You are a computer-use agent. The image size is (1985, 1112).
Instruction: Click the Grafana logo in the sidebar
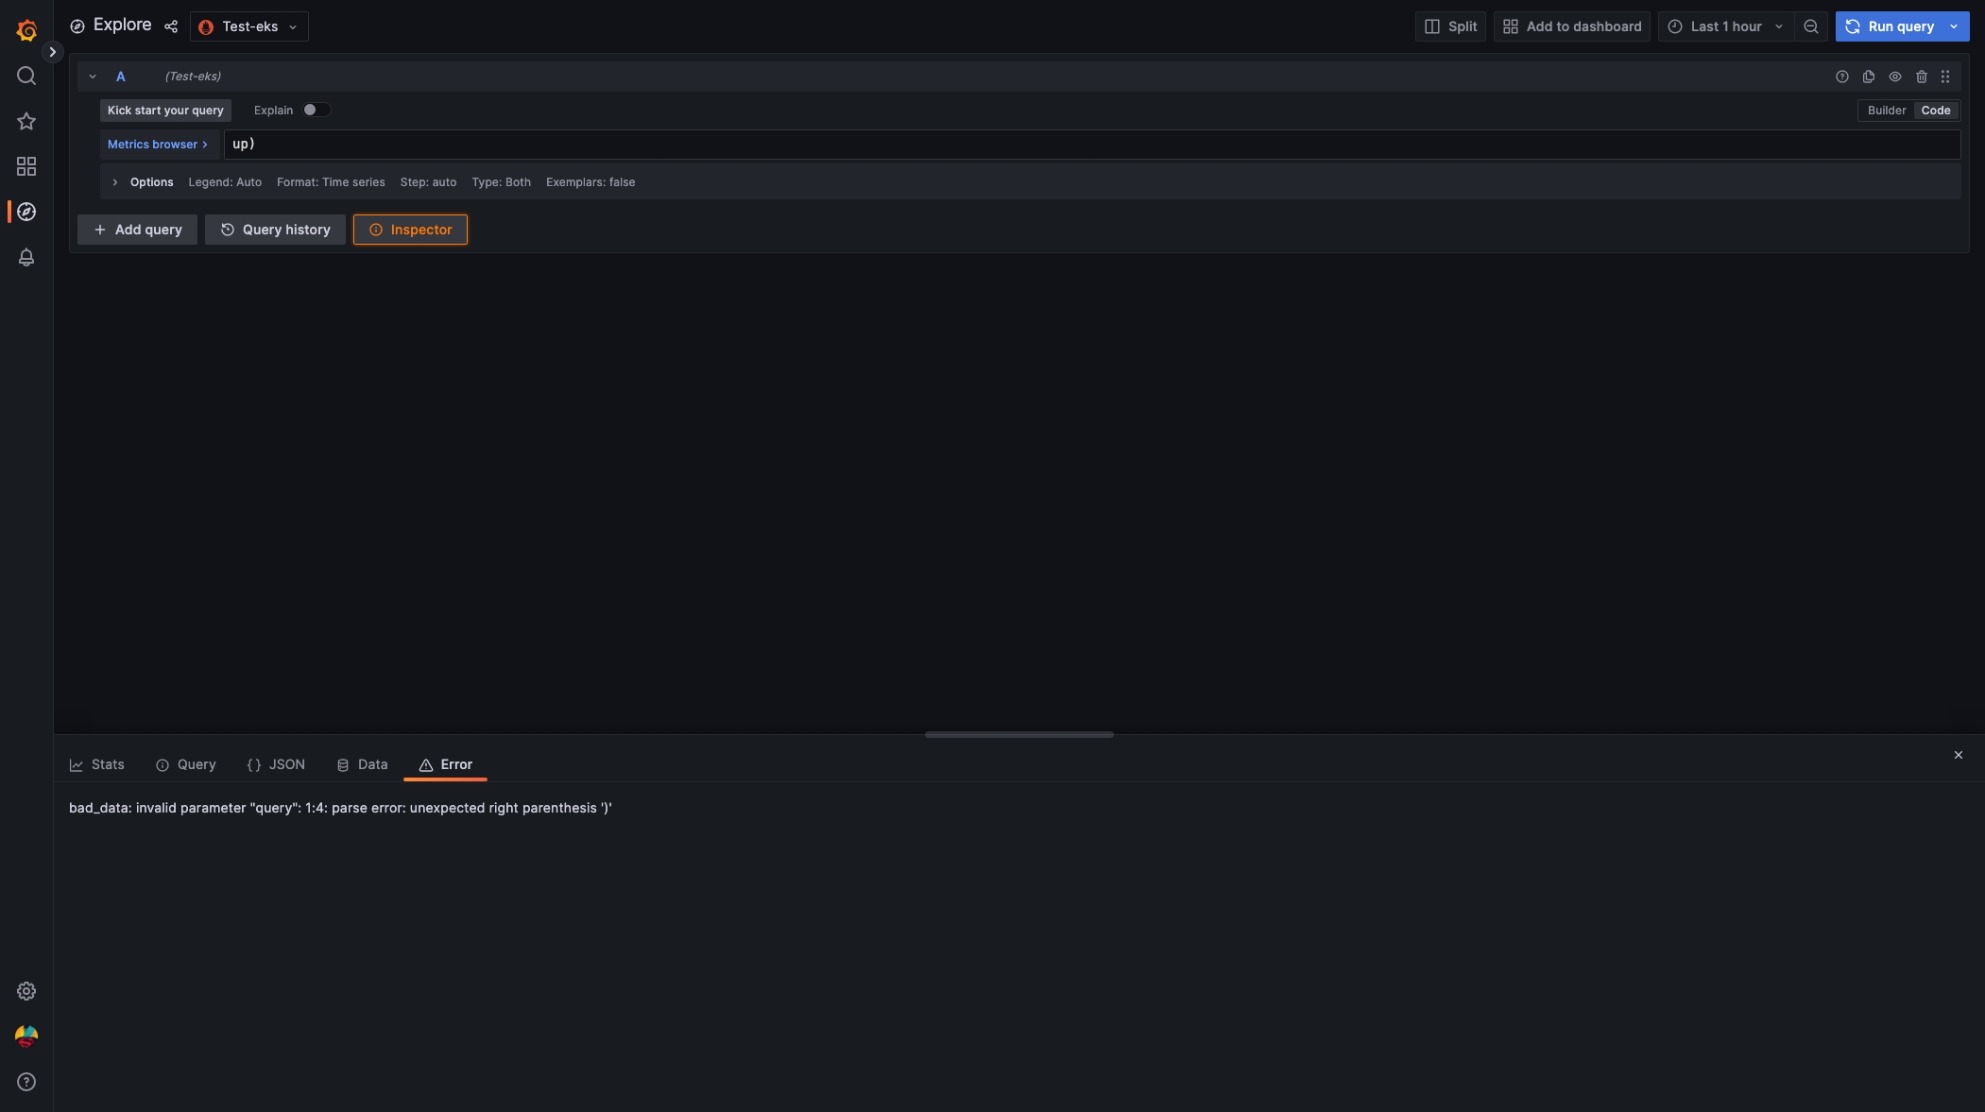pyautogui.click(x=26, y=29)
